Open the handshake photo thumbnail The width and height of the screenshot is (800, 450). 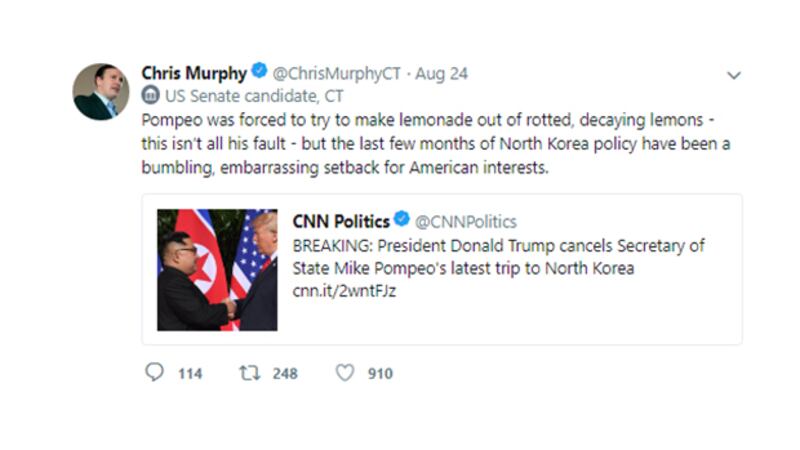(218, 269)
